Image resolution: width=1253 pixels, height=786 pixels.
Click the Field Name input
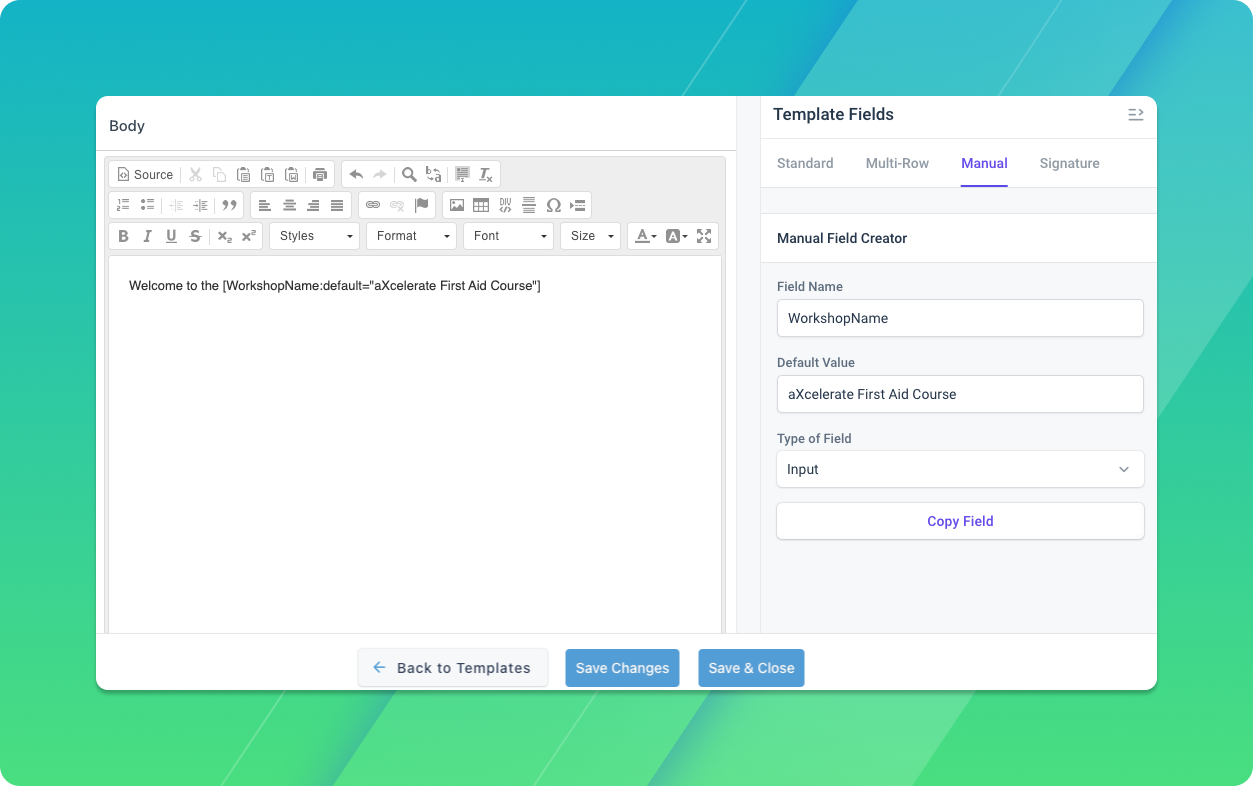(x=960, y=318)
